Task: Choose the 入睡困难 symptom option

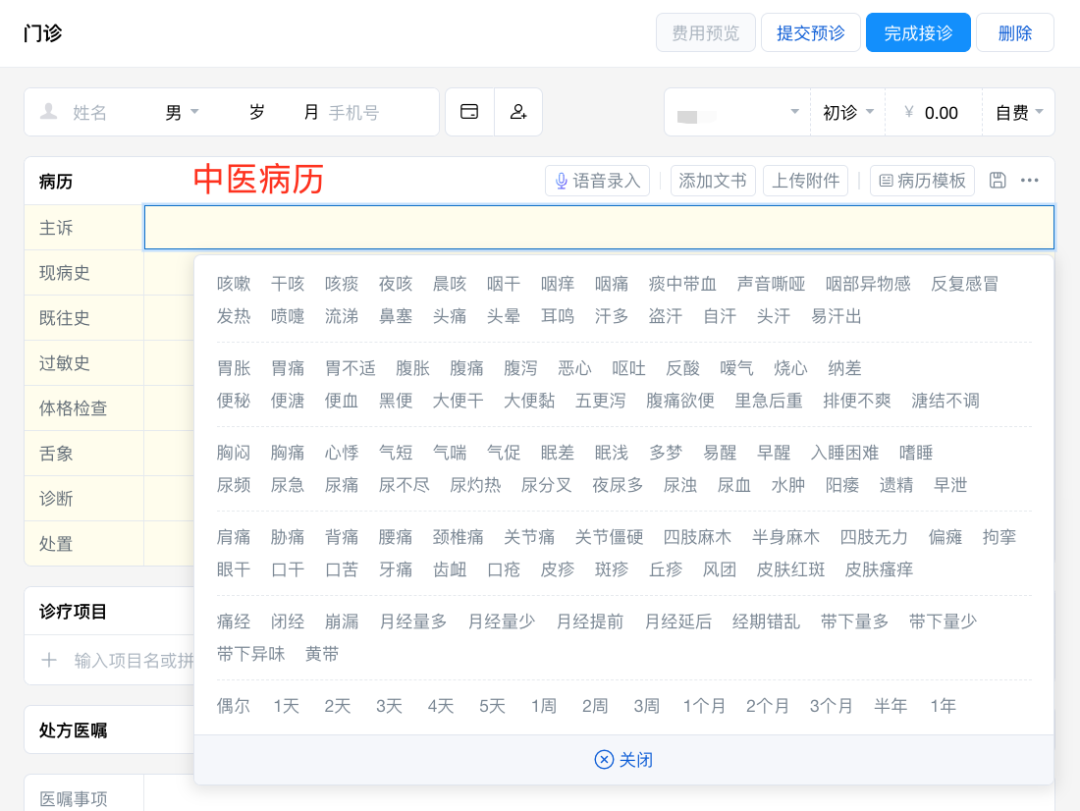Action: (x=845, y=453)
